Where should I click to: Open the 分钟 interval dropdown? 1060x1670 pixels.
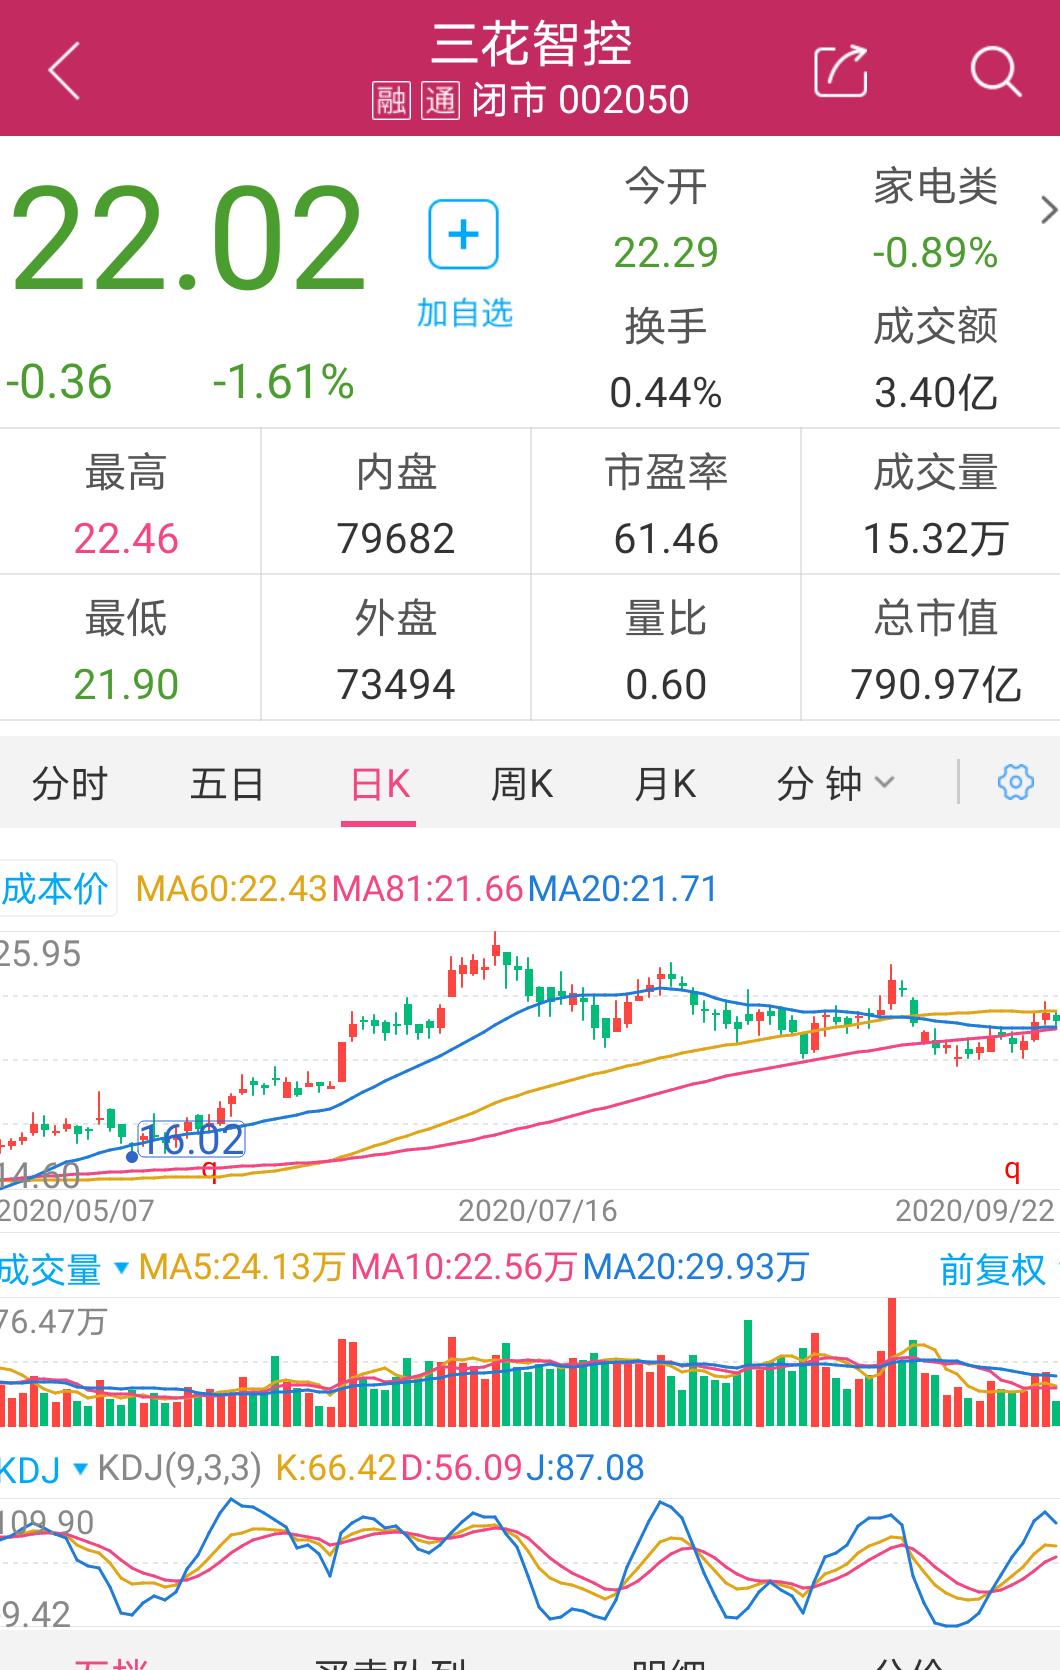pos(835,783)
